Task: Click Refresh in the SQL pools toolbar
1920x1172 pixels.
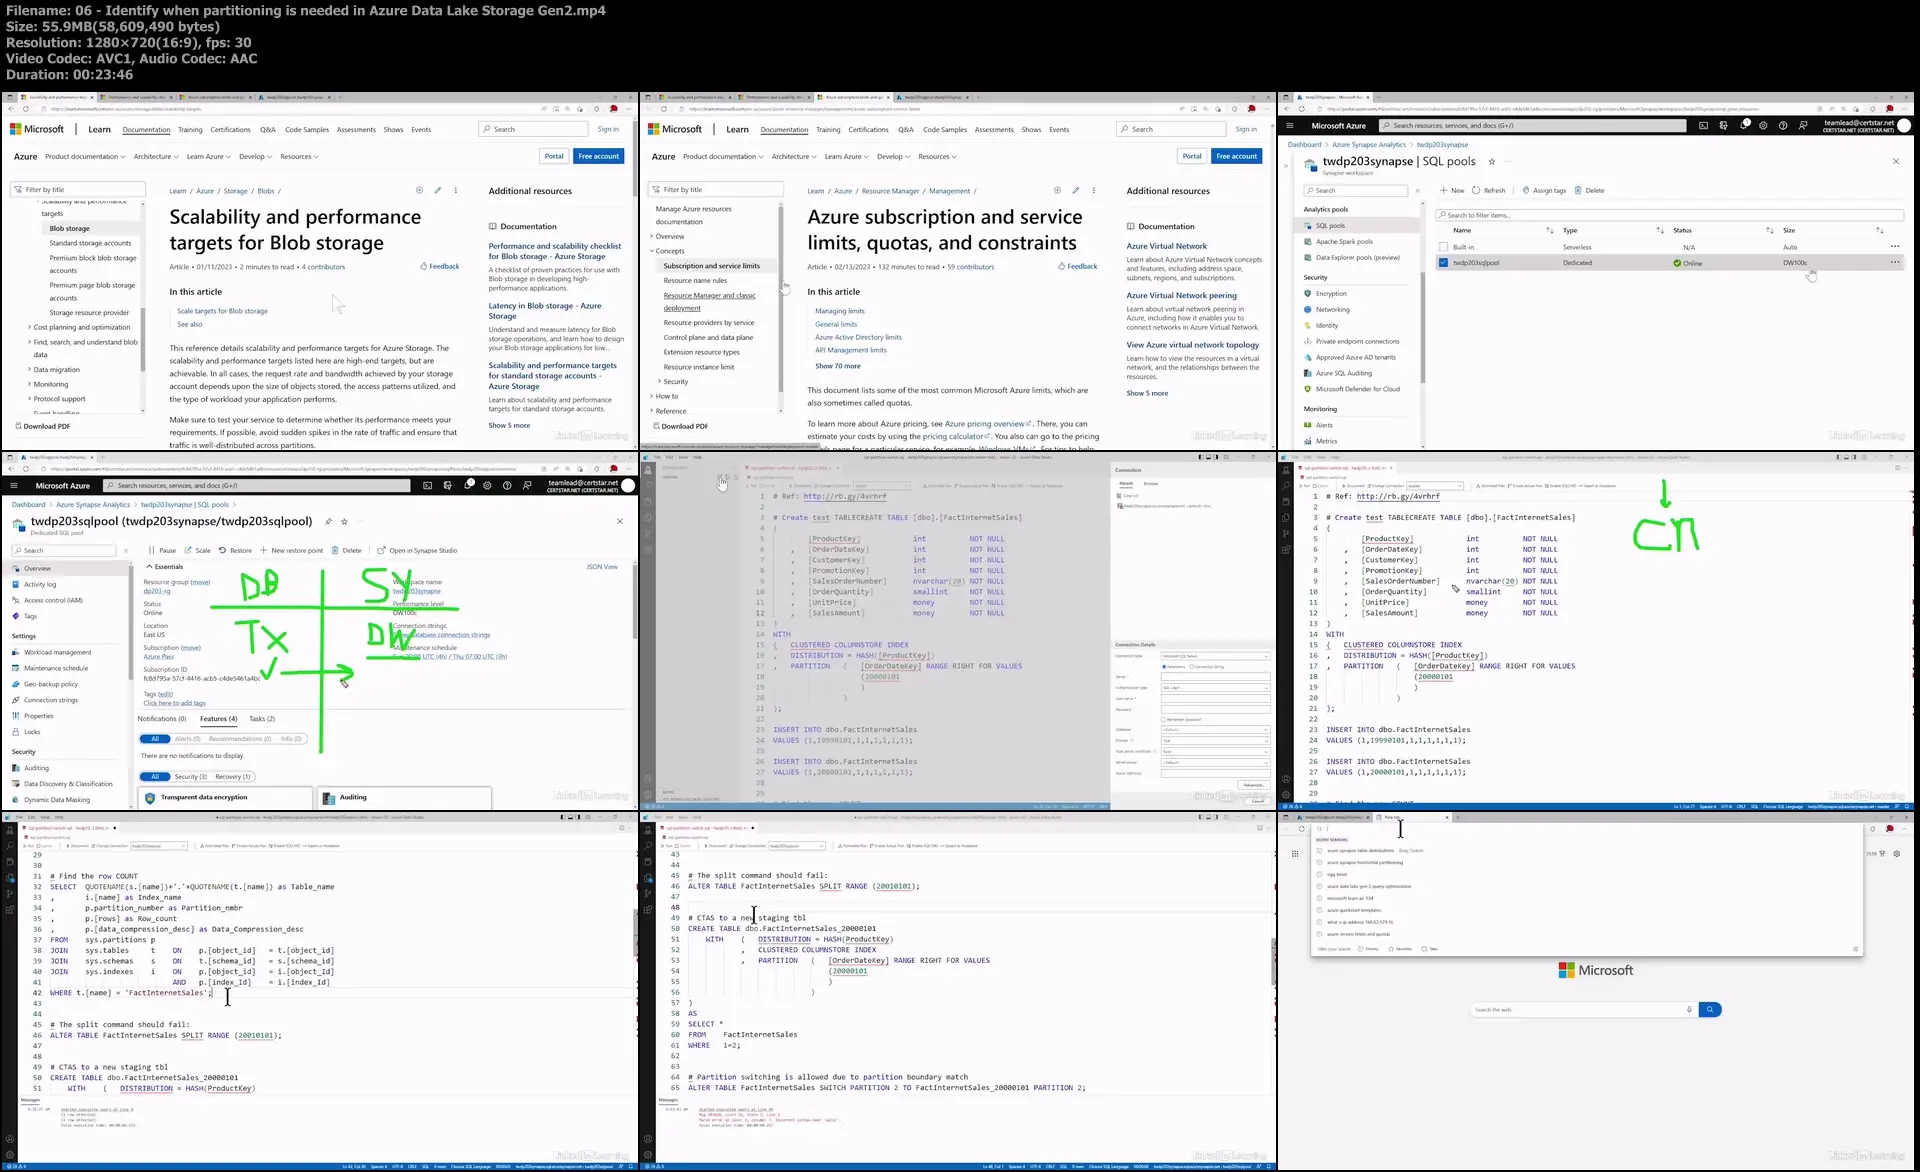Action: [1488, 190]
